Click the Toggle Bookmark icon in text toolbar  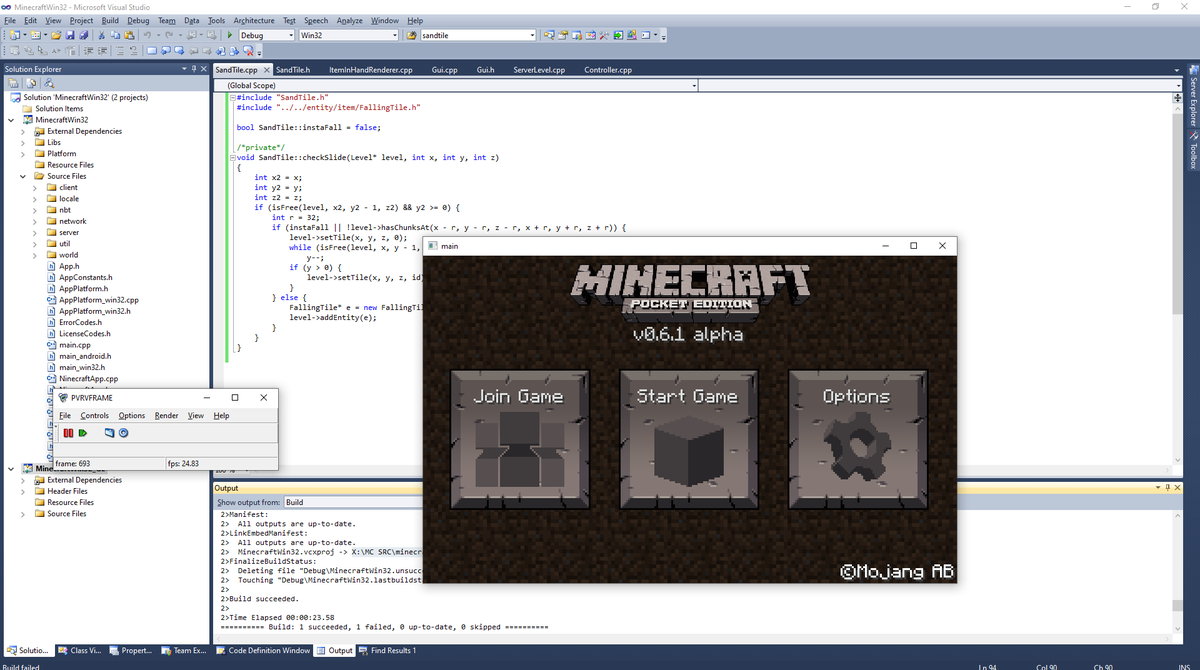point(152,51)
